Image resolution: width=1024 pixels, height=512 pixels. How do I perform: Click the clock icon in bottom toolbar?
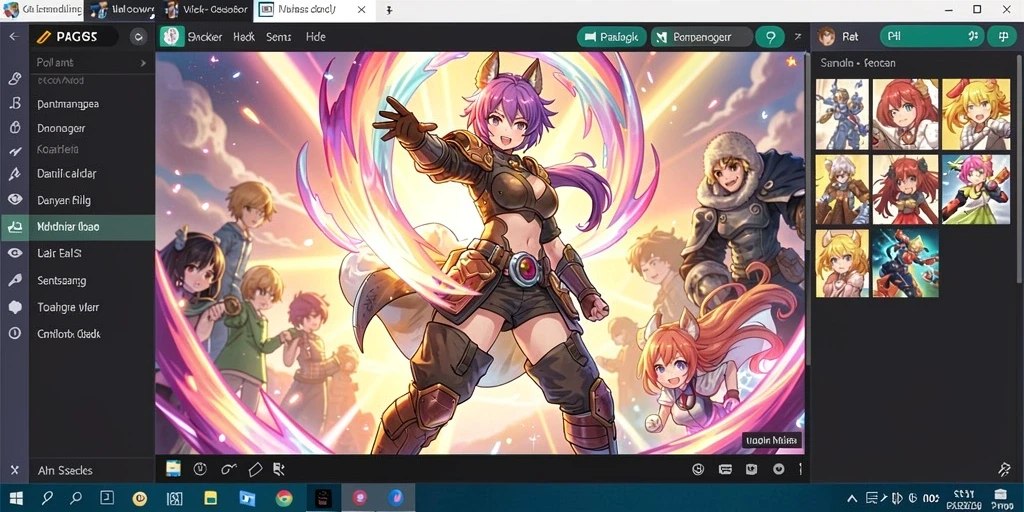pos(200,469)
